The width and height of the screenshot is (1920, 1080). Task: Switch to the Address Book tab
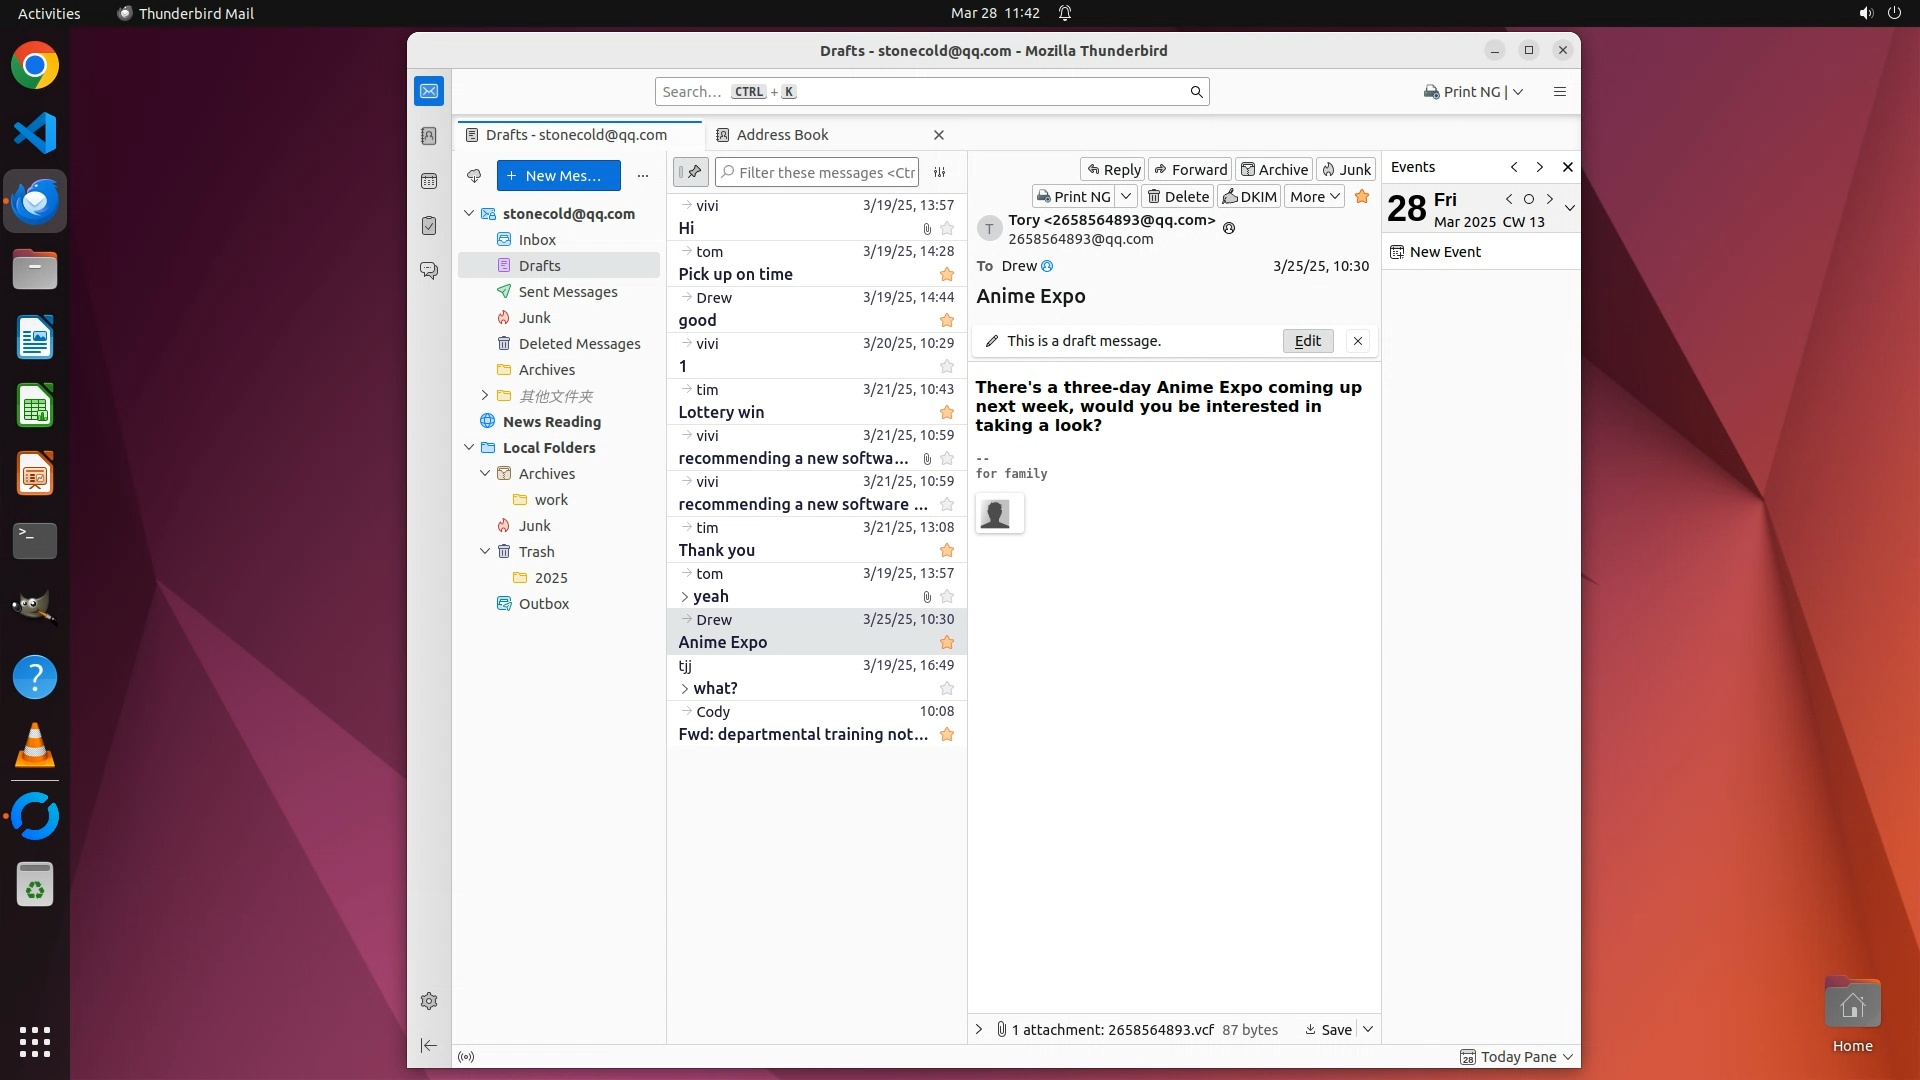point(782,135)
